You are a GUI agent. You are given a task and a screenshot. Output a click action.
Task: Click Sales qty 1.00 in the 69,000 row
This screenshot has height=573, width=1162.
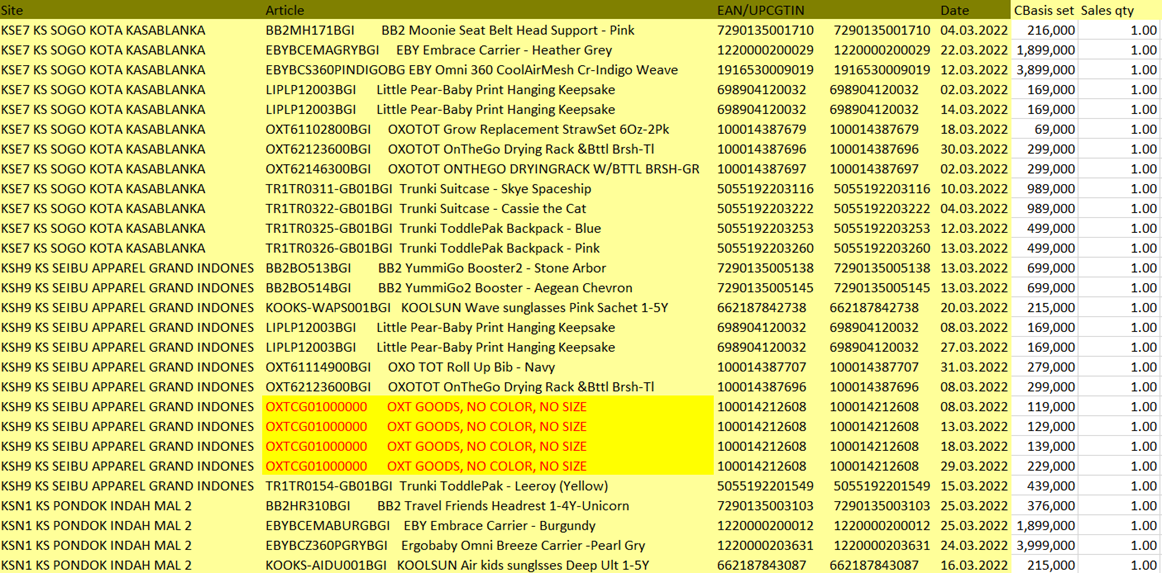click(x=1143, y=130)
